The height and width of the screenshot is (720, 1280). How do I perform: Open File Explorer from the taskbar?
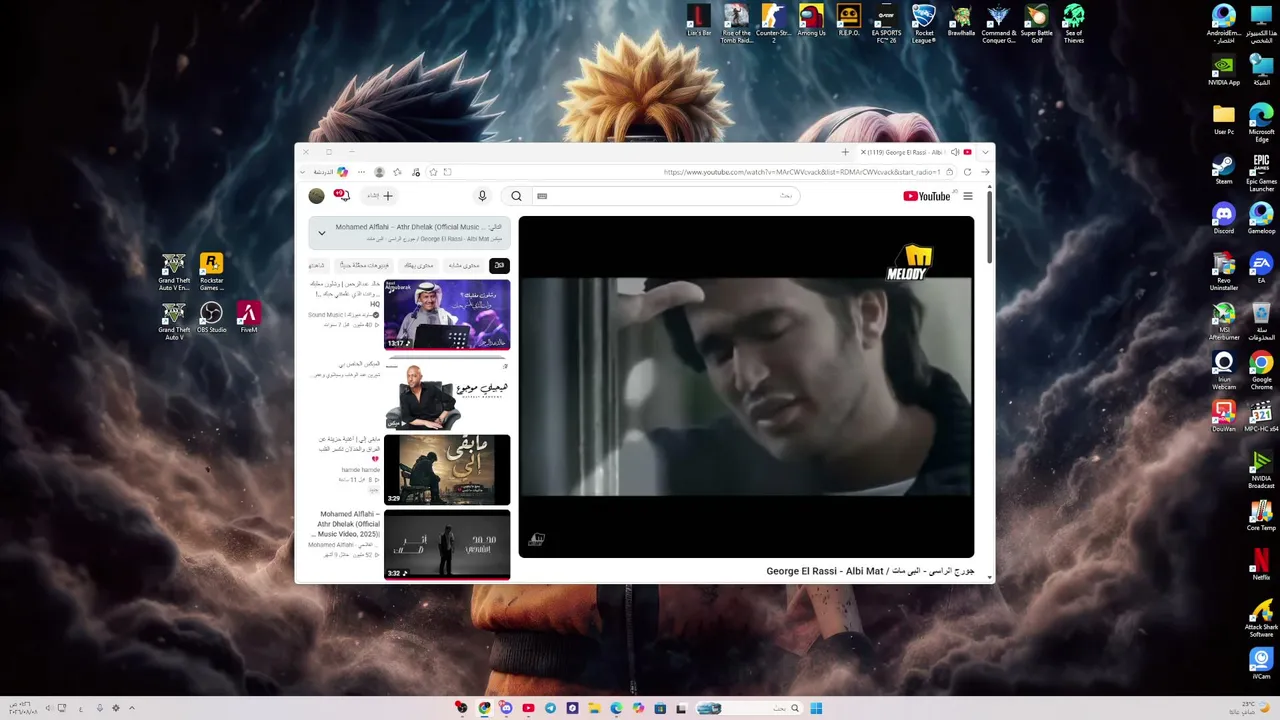coord(594,708)
